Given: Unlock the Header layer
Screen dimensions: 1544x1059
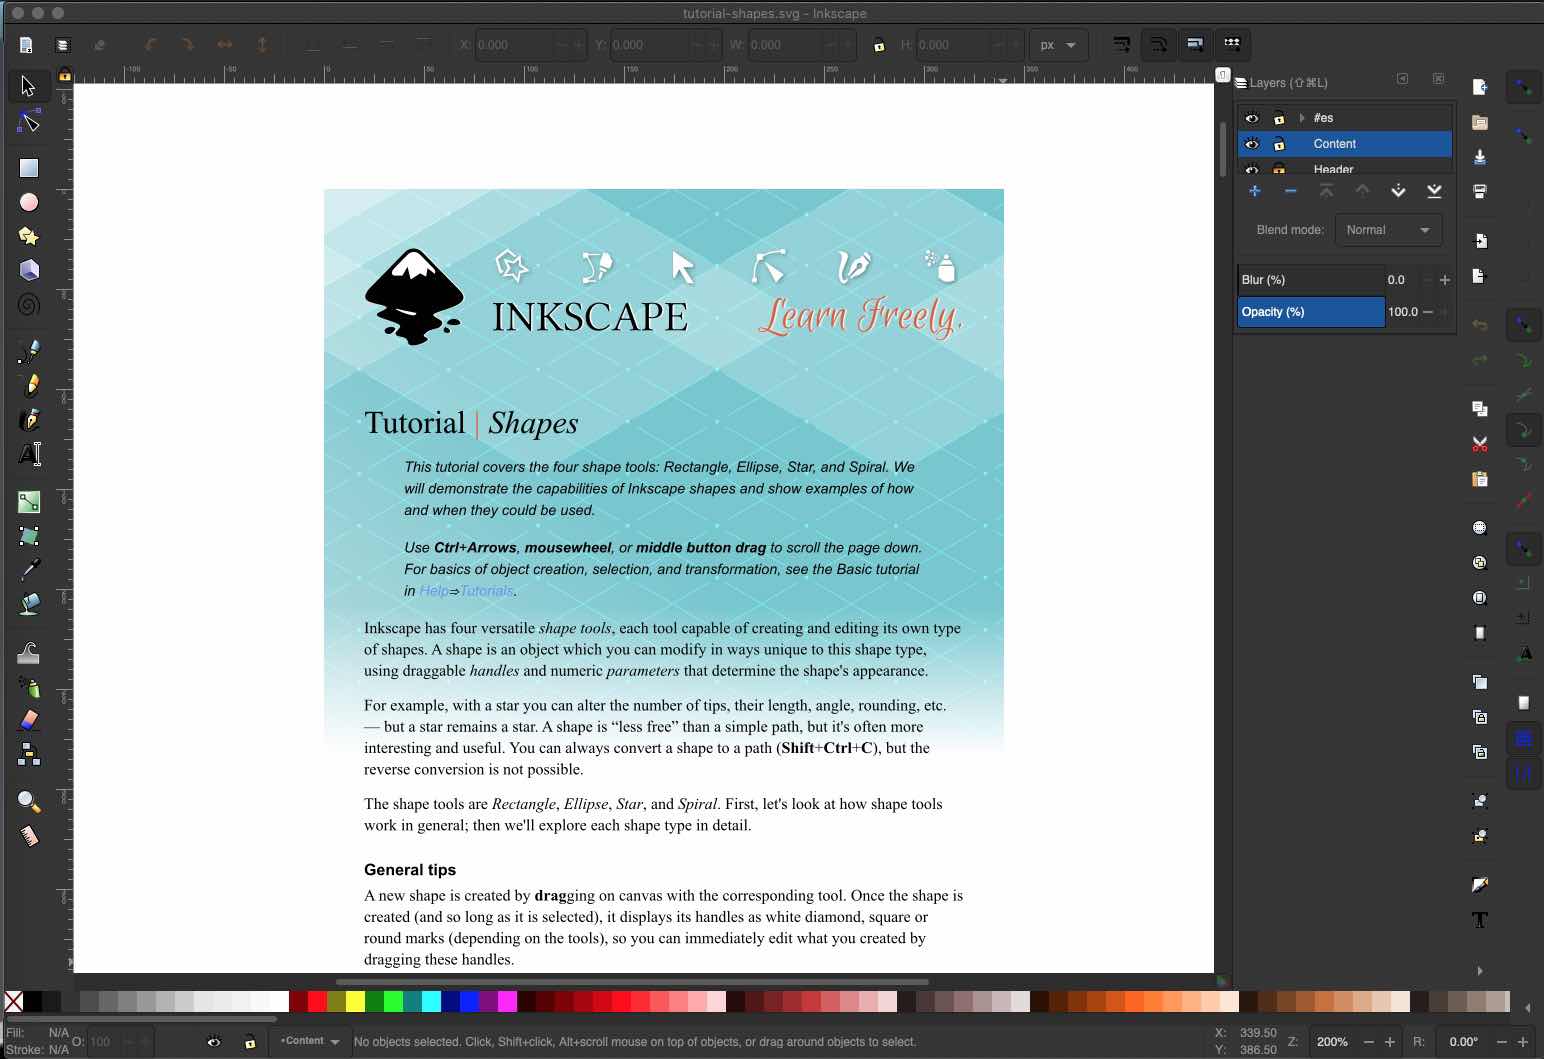Looking at the screenshot, I should (x=1279, y=169).
